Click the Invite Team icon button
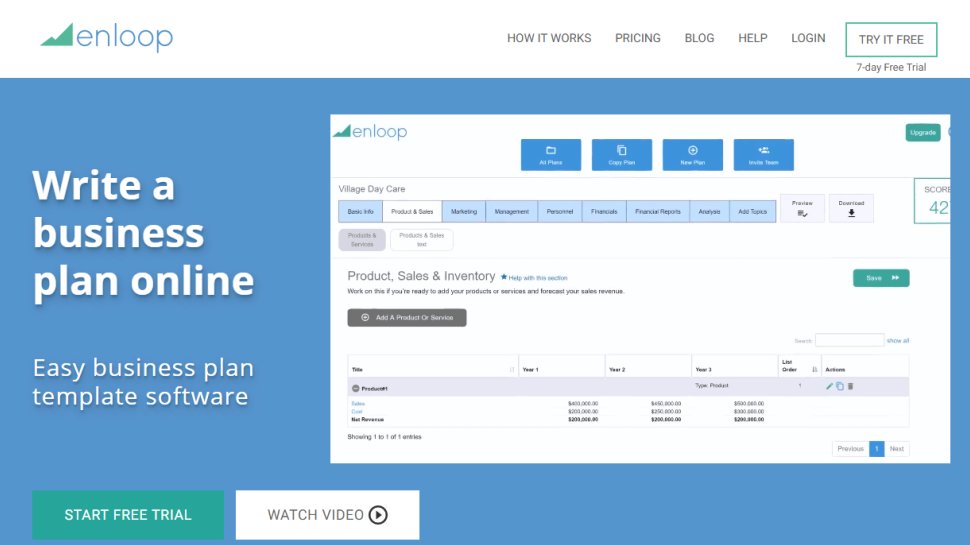 tap(763, 155)
